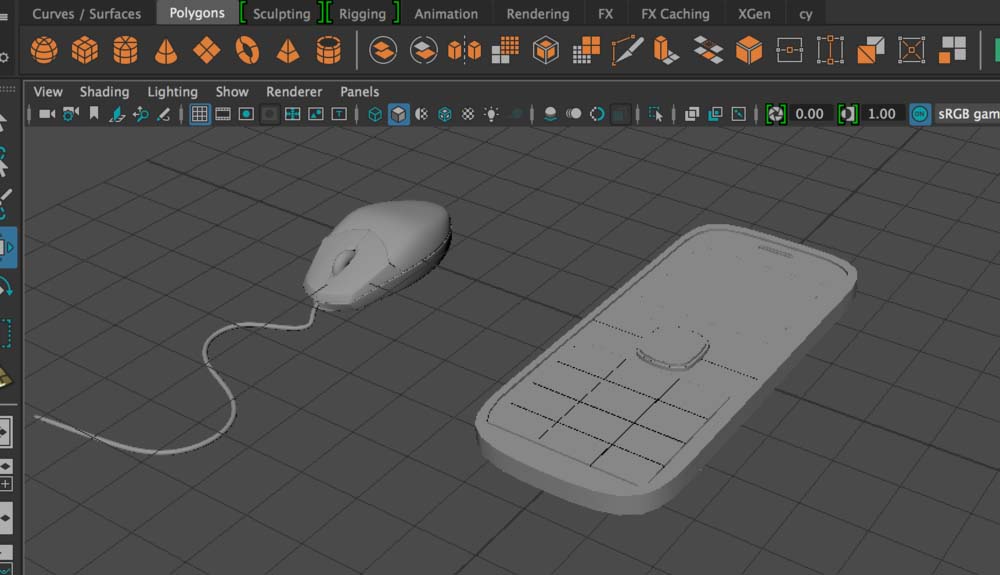Create a polygon torus from the shelf

pos(247,49)
